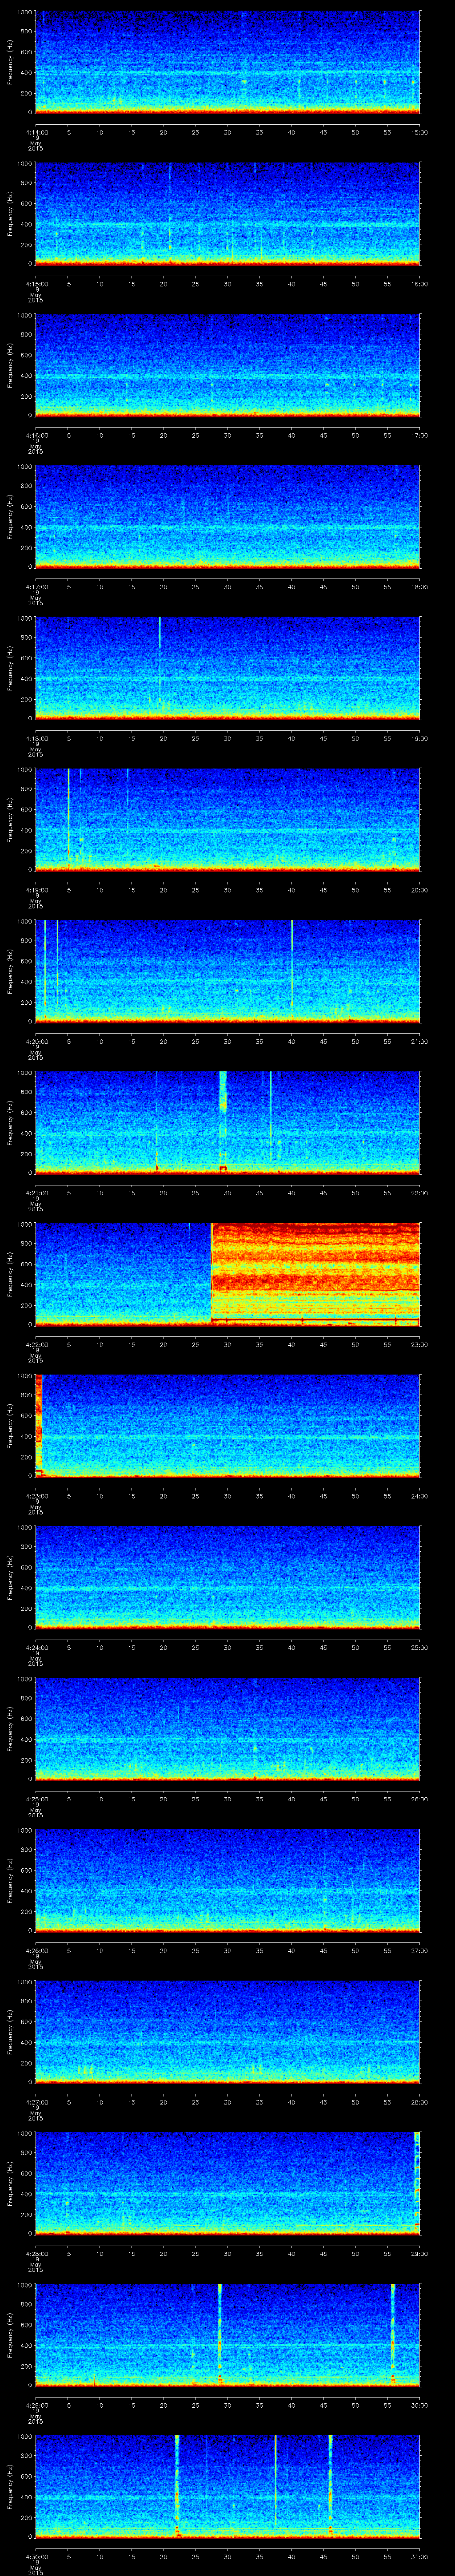
Task: Select the vertical spike at 40 seconds in 4:20:00 panel
Action: pos(291,960)
